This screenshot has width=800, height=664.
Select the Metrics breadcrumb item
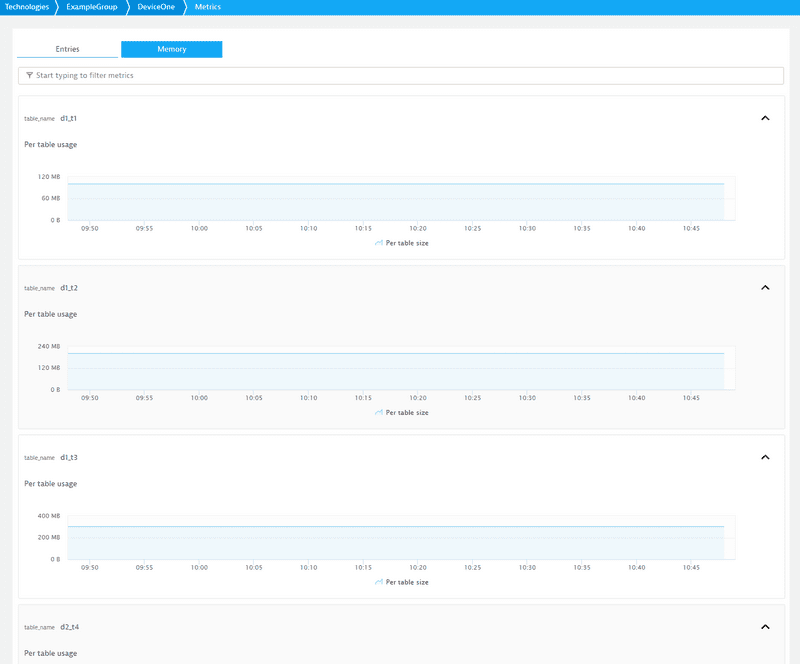207,7
